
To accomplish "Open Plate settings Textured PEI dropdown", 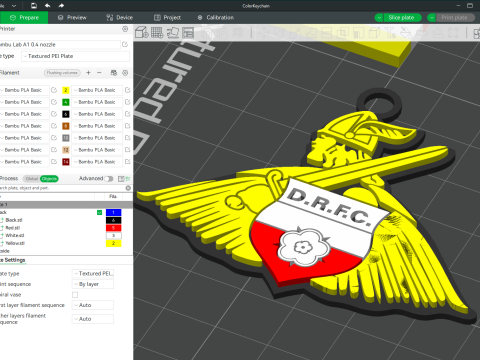I will pyautogui.click(x=93, y=273).
